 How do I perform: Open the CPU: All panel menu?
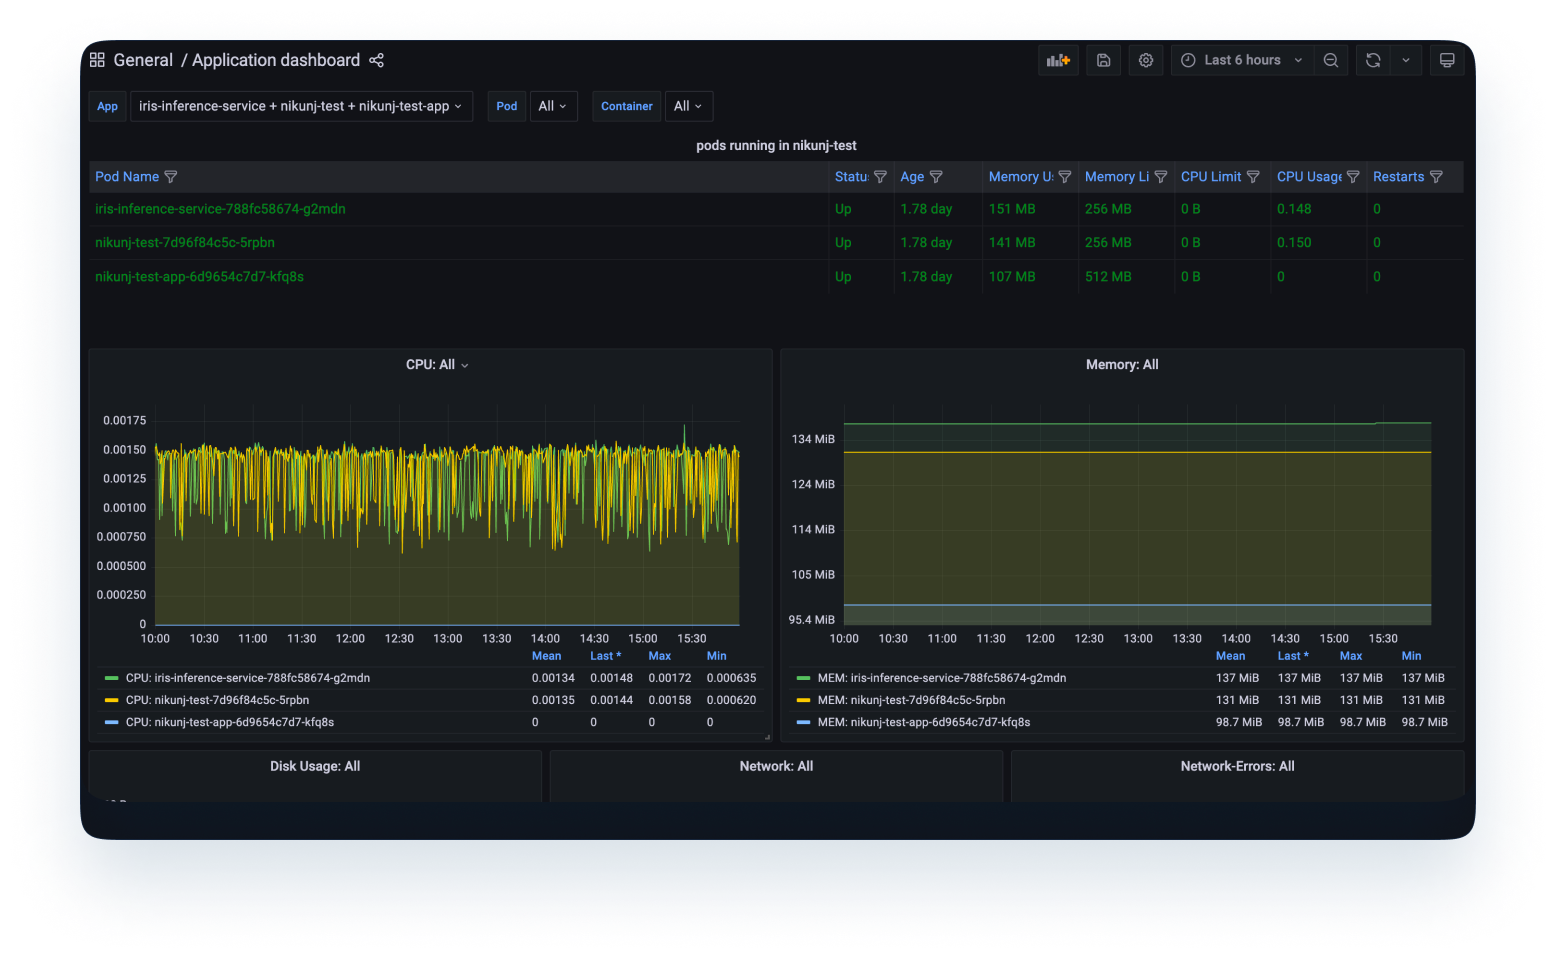pos(436,365)
